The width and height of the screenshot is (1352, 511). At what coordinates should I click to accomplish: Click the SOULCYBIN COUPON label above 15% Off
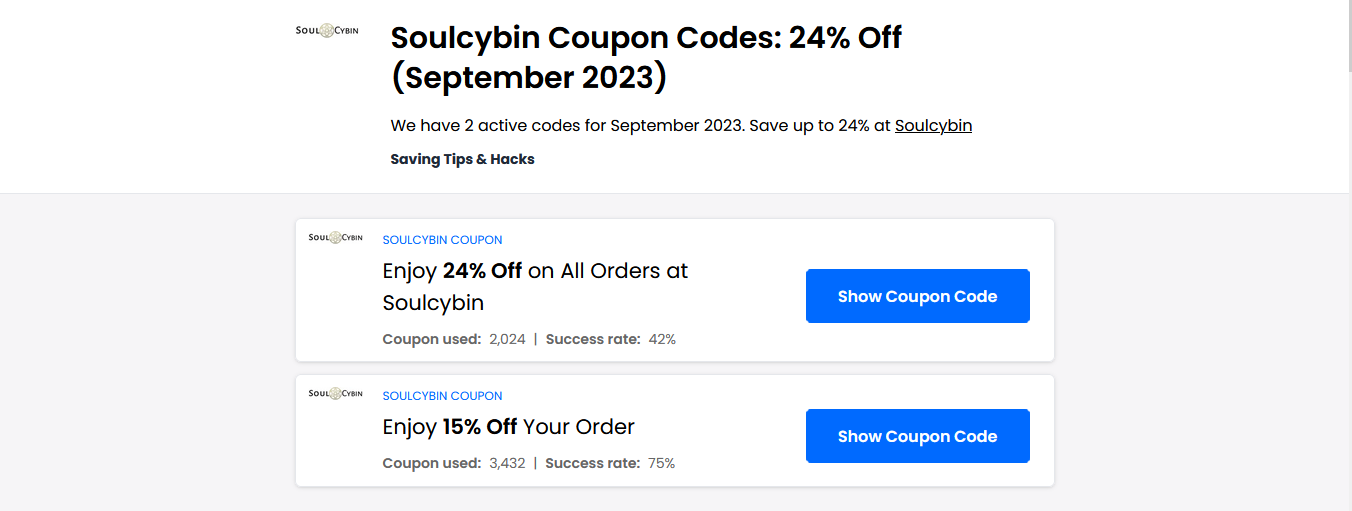point(442,396)
